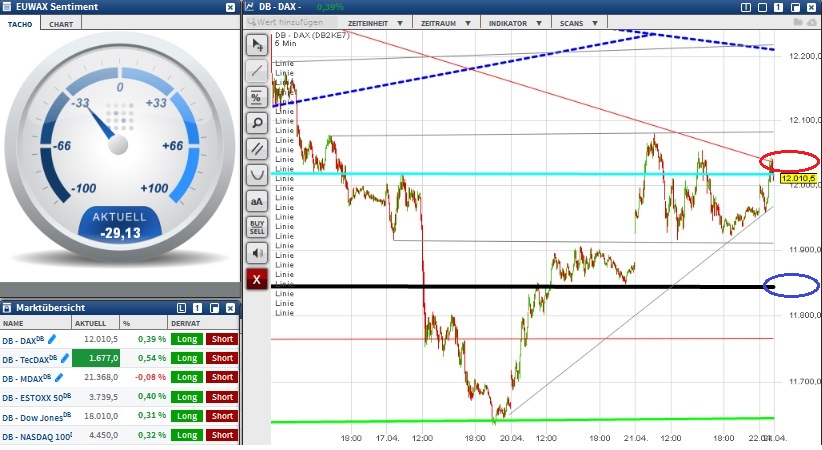The image size is (822, 450).
Task: Click the '1' icon in Marktübersicht title bar
Action: pos(198,308)
